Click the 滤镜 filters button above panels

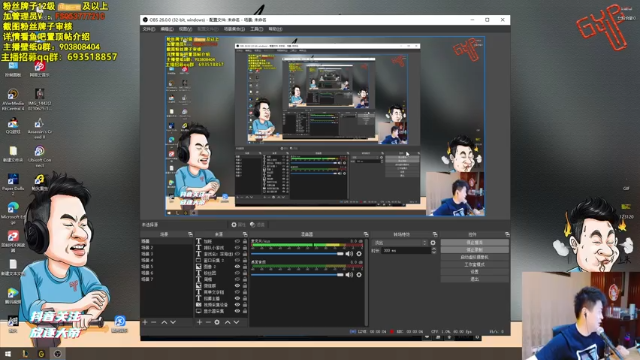[258, 224]
